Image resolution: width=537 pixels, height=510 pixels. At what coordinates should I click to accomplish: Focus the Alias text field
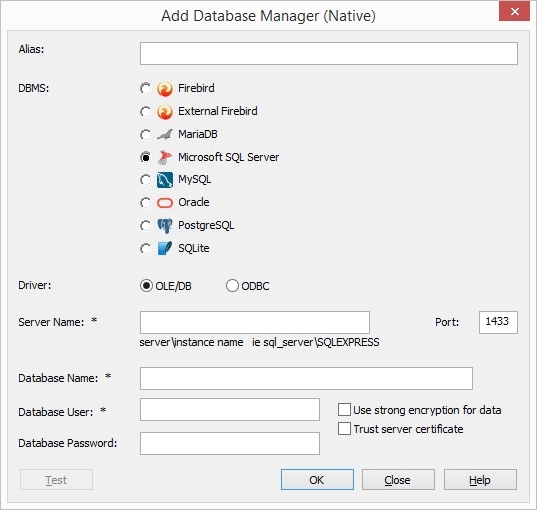329,53
